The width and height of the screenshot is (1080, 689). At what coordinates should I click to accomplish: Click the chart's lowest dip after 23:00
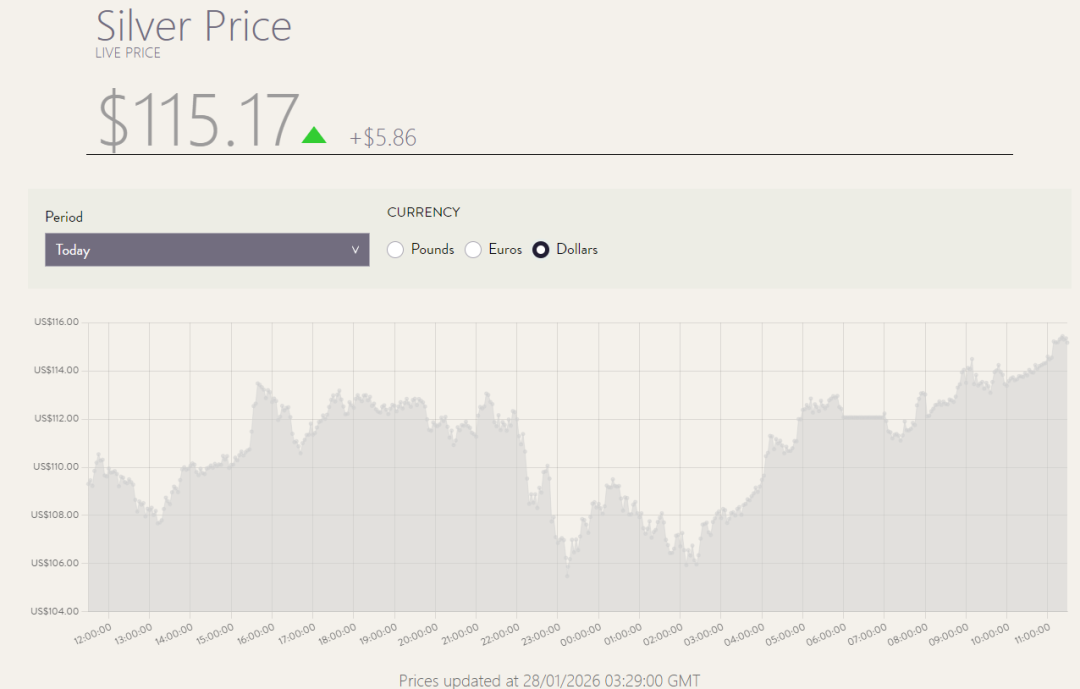(567, 575)
